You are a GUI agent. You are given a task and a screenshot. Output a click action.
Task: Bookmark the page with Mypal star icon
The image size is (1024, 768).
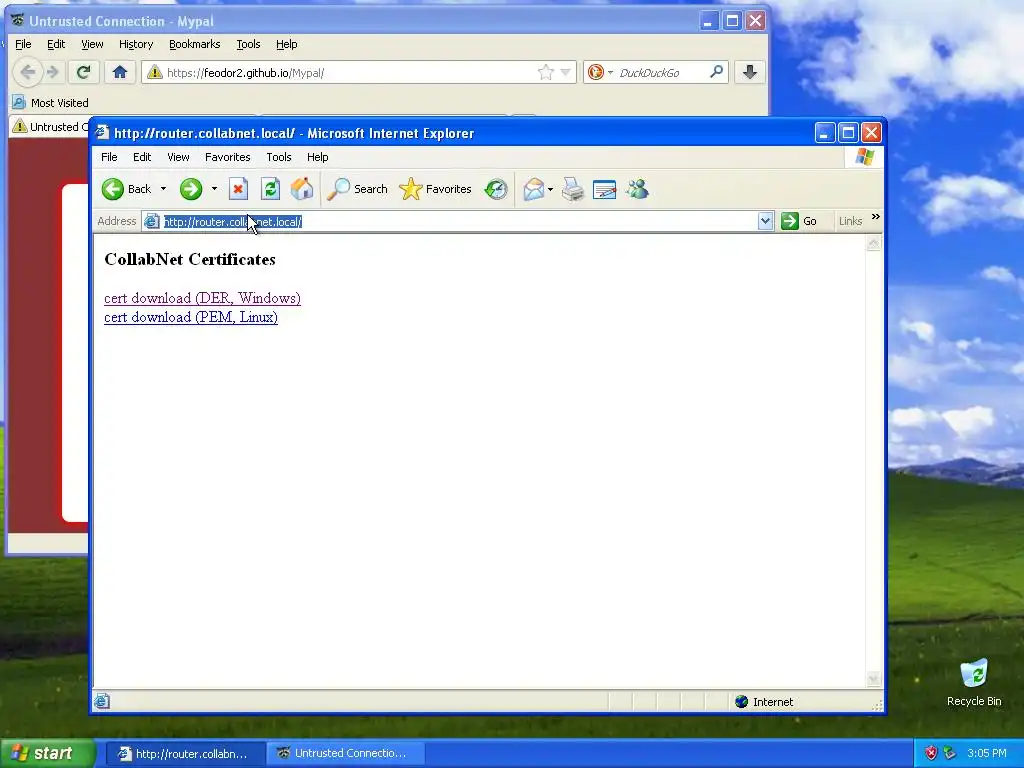pyautogui.click(x=545, y=72)
